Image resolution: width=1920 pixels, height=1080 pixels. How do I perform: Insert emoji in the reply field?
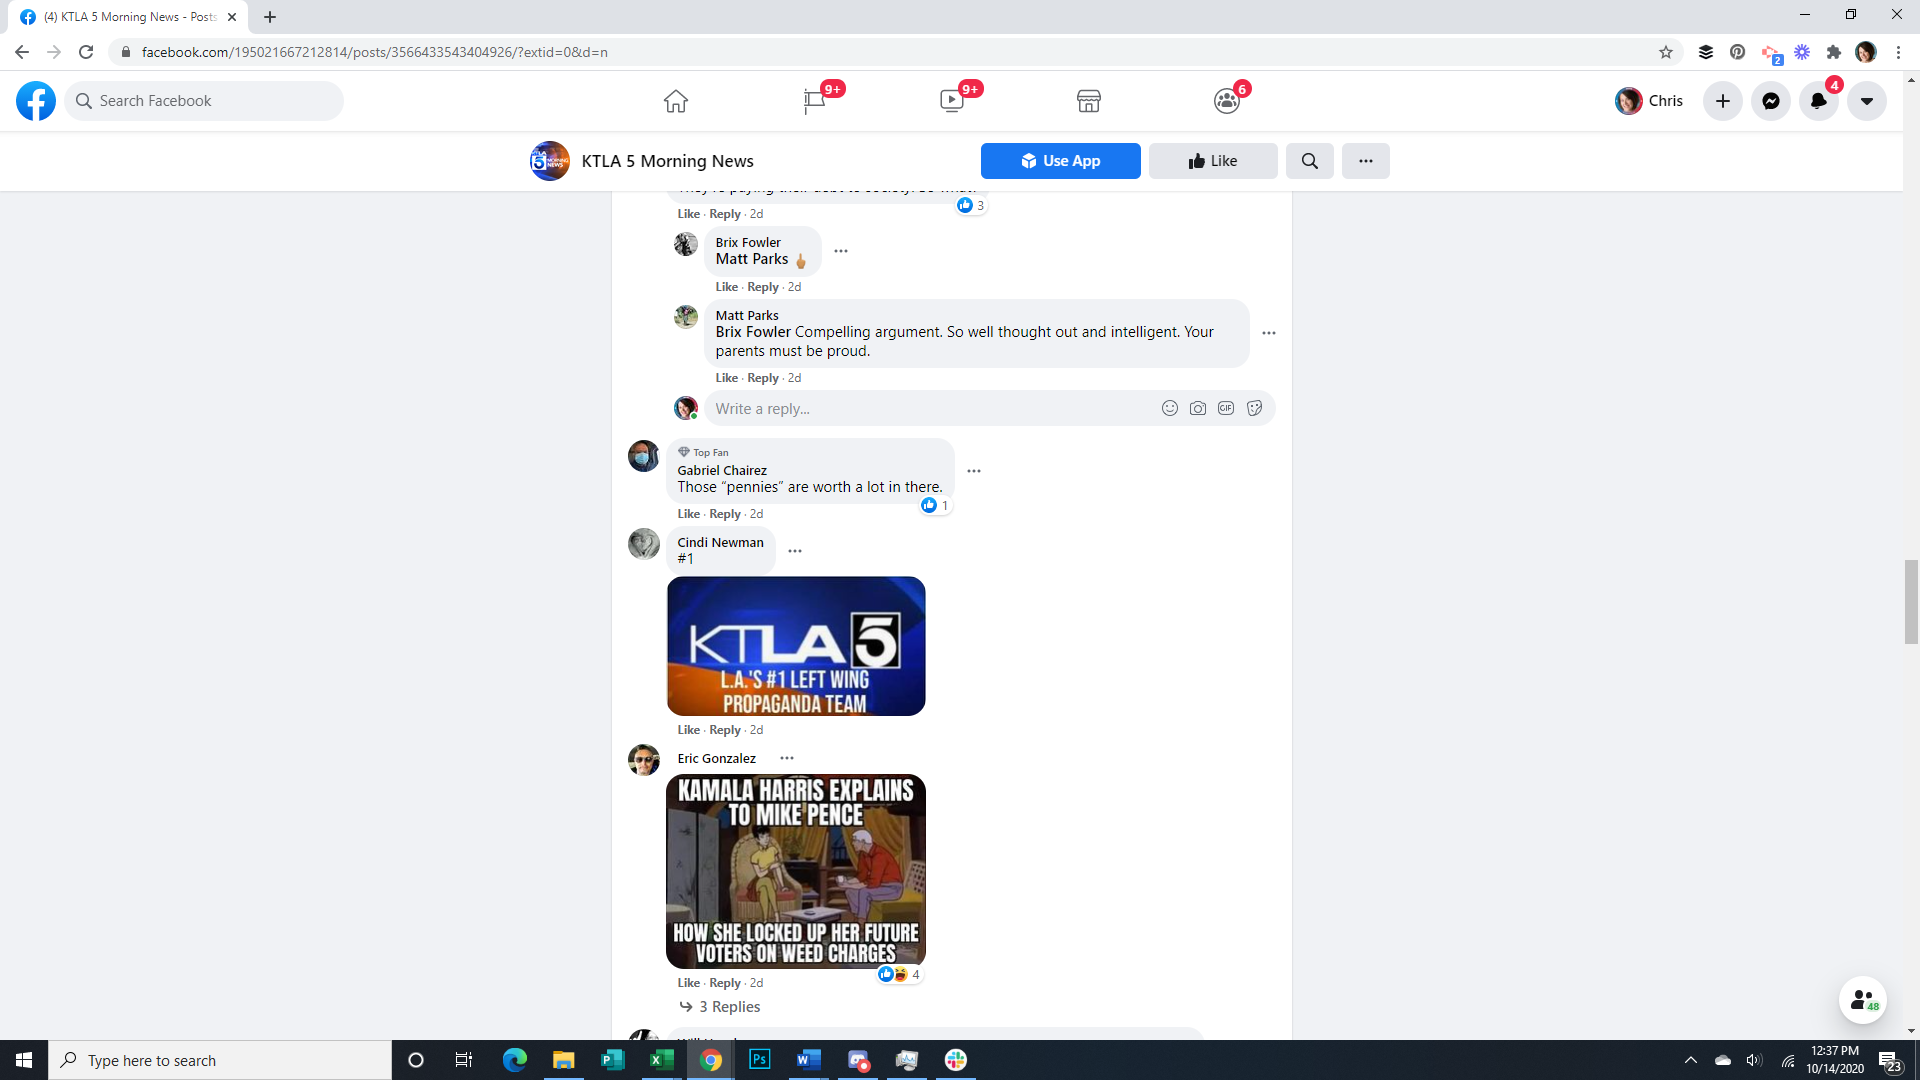pyautogui.click(x=1169, y=408)
